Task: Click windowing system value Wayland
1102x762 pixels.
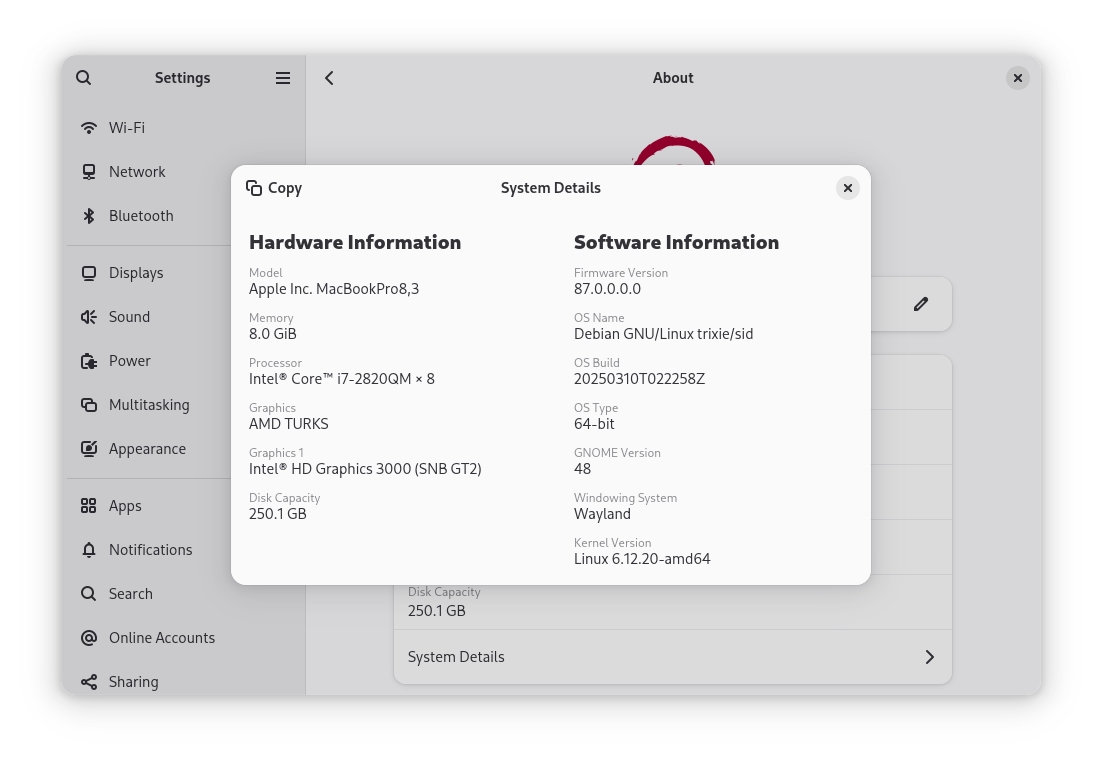Action: point(602,514)
